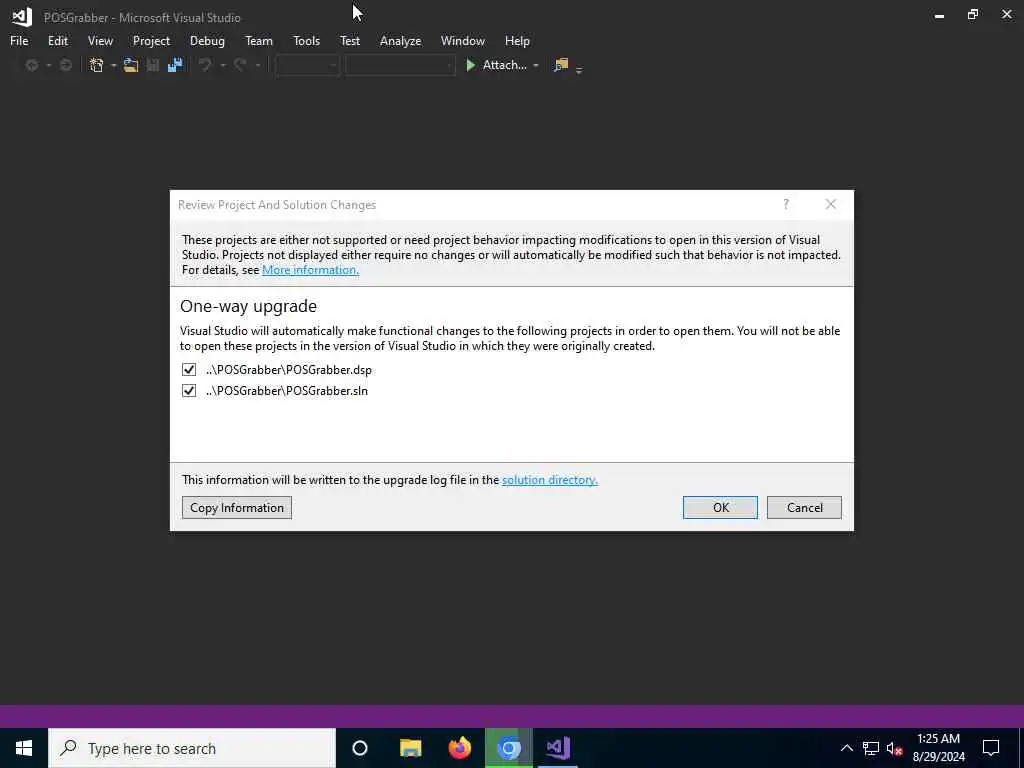Launch Firefox from taskbar

click(x=460, y=748)
